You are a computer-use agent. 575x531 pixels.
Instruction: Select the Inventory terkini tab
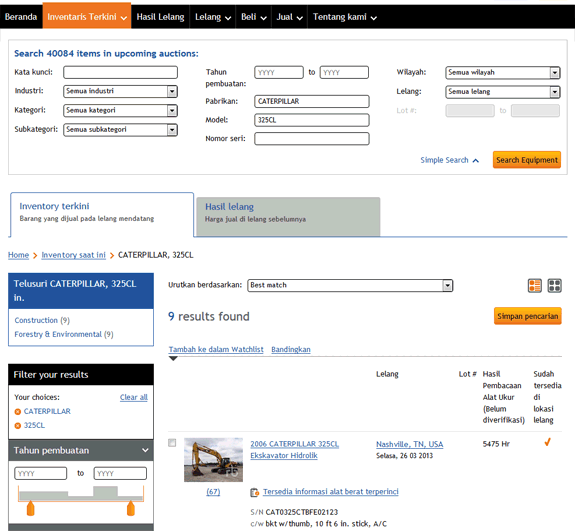click(x=102, y=214)
